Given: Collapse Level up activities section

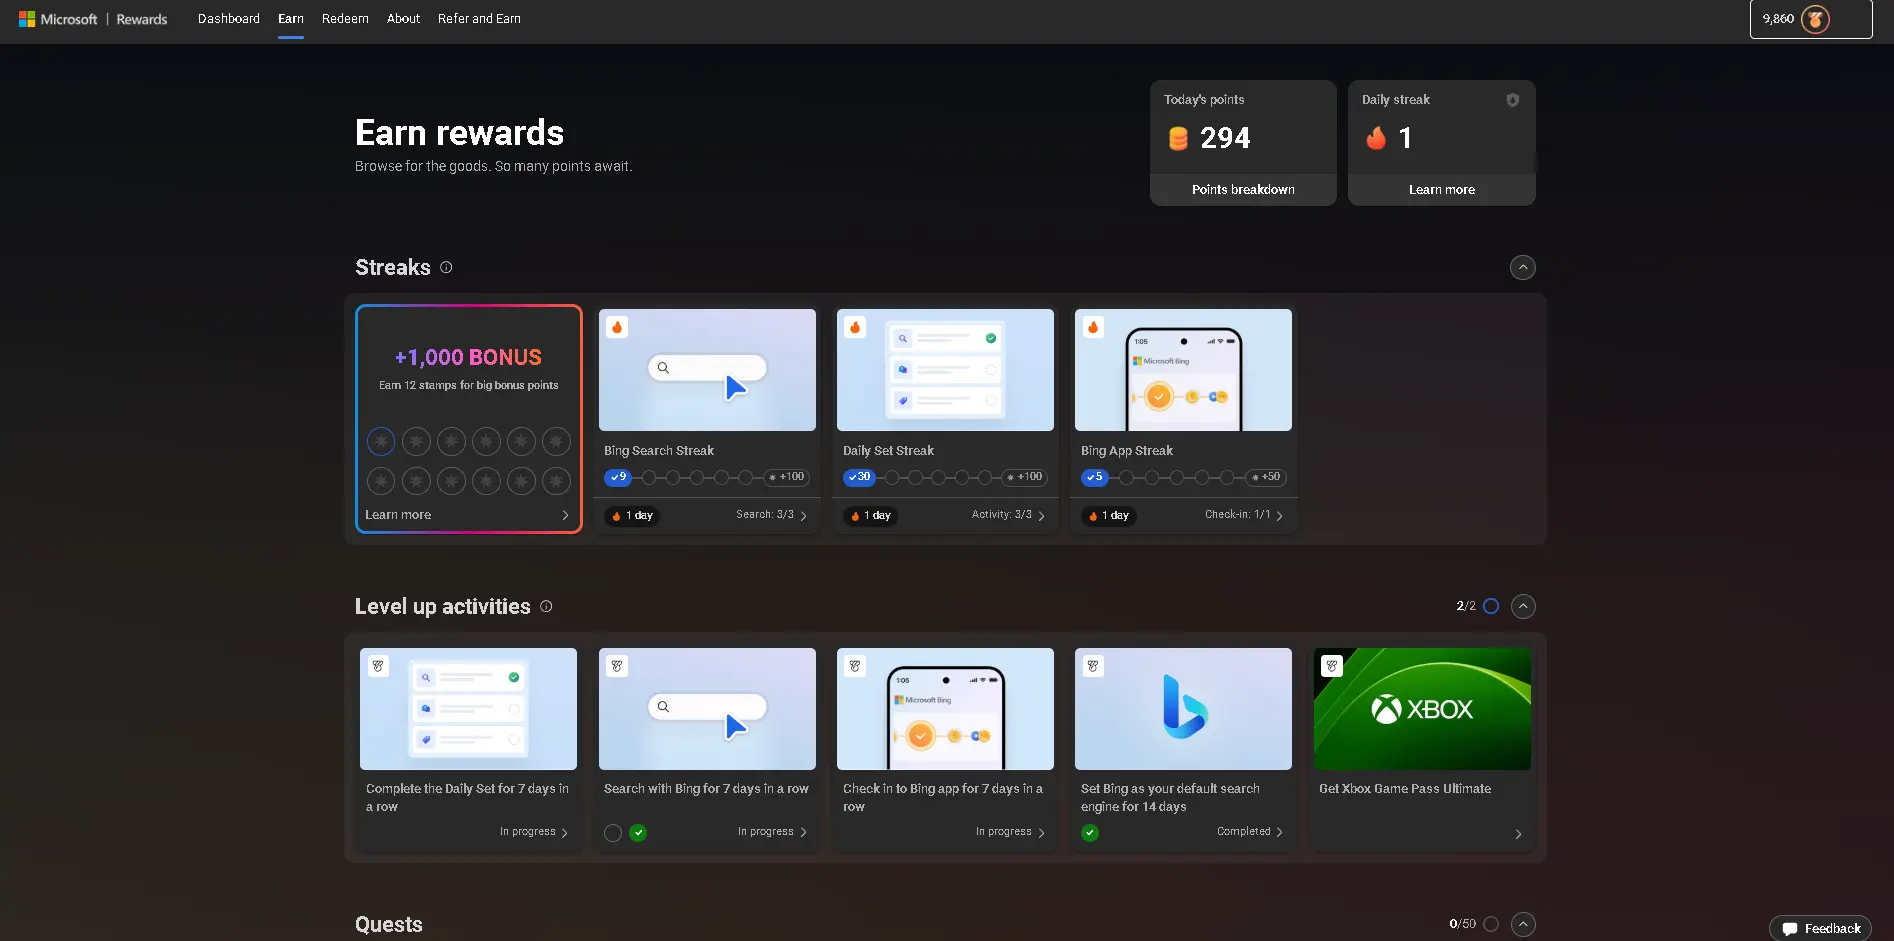Looking at the screenshot, I should [1523, 606].
